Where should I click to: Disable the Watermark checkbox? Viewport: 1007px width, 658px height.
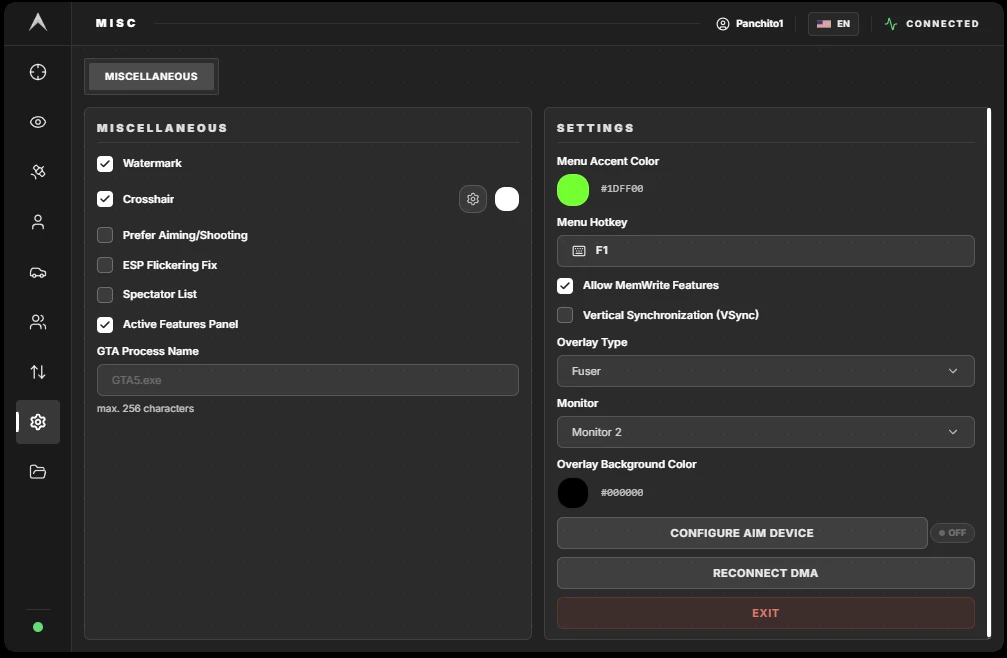tap(105, 164)
